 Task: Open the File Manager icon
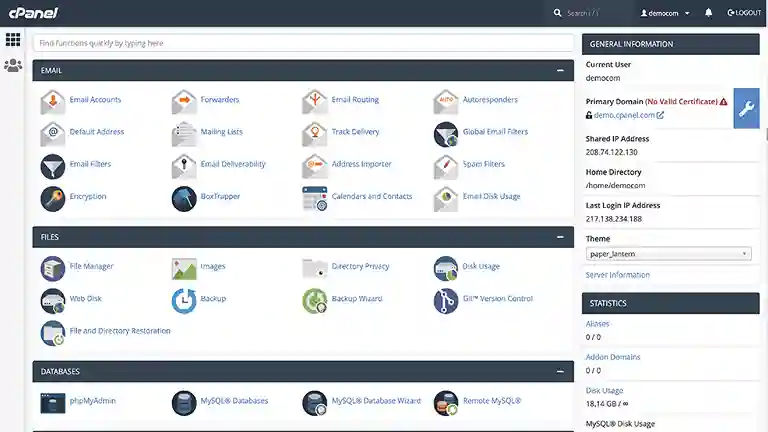[53, 268]
